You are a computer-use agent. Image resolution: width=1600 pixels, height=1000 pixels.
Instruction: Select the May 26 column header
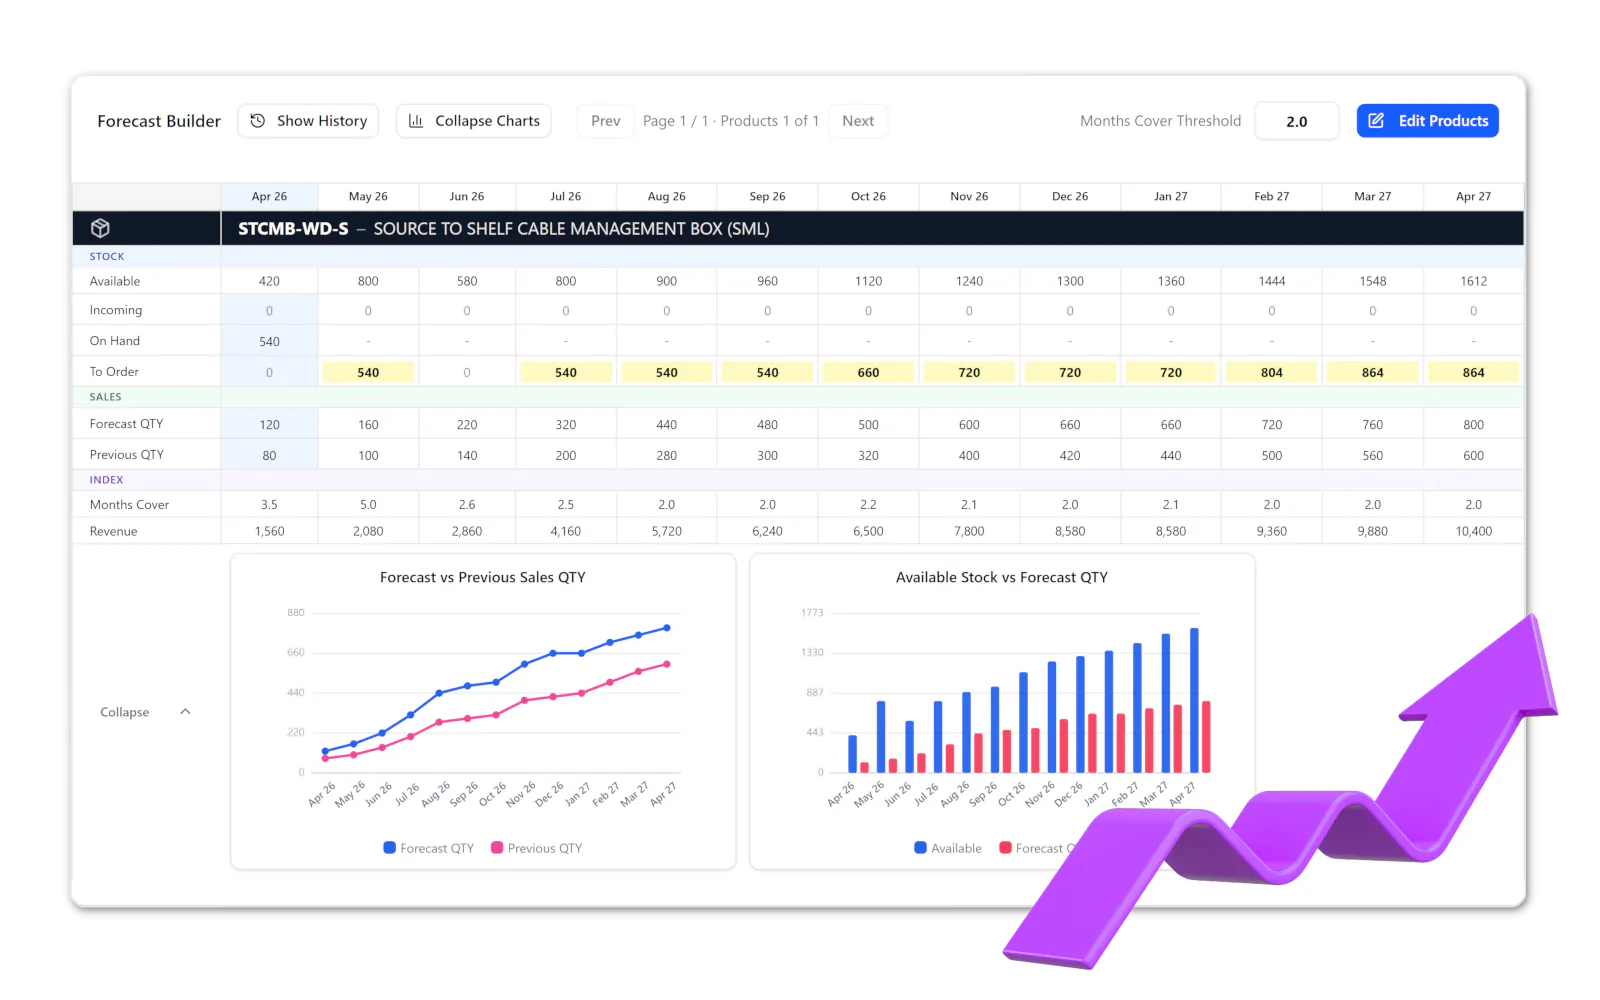pyautogui.click(x=368, y=196)
